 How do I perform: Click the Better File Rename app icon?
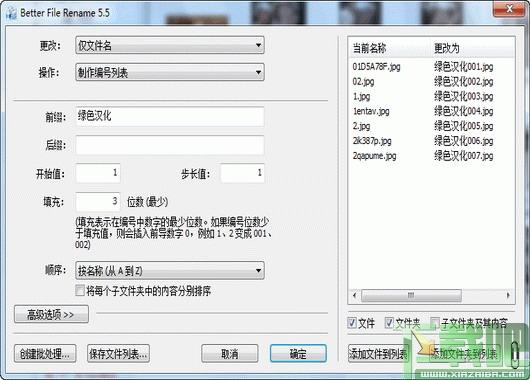point(11,13)
